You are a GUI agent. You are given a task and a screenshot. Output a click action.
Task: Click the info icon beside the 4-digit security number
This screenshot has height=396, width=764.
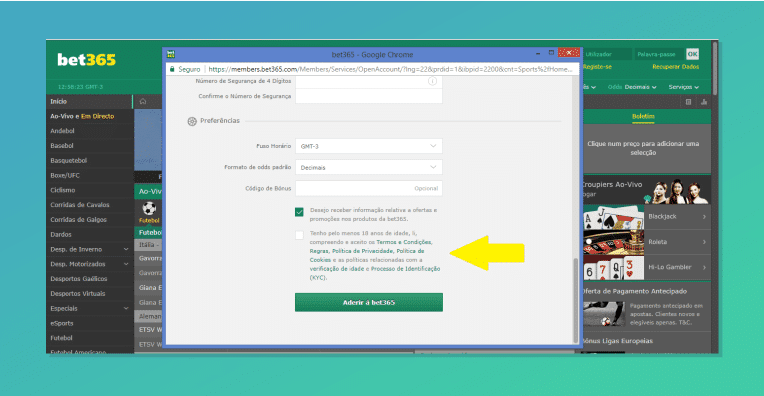click(432, 81)
